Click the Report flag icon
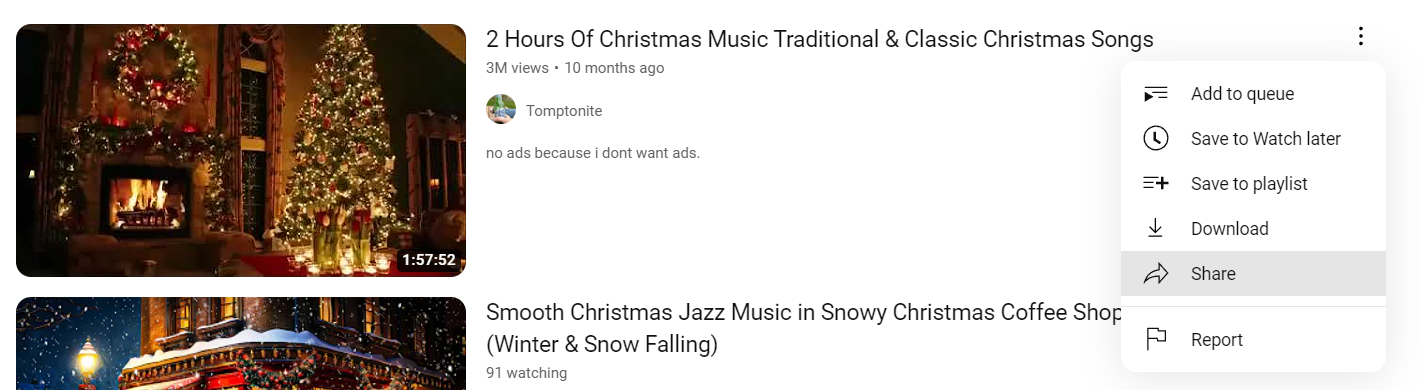The width and height of the screenshot is (1421, 390). (x=1155, y=339)
